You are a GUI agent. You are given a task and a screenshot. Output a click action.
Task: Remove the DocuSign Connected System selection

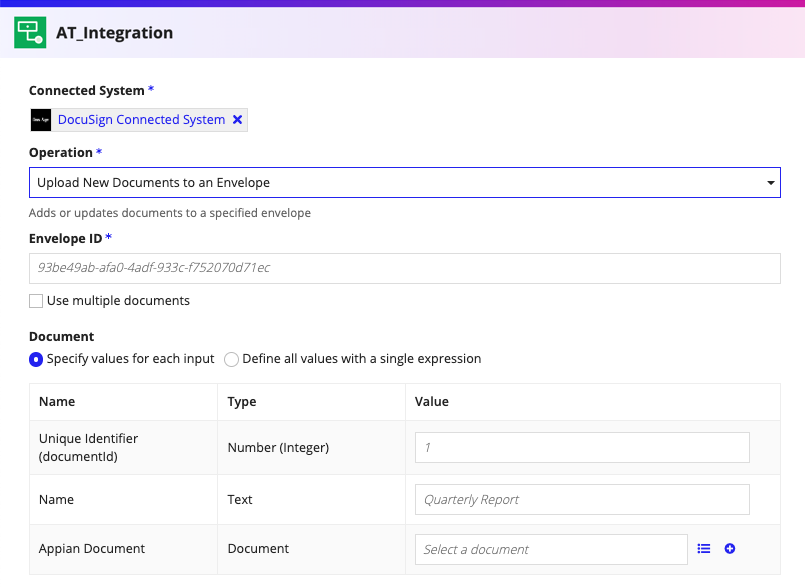[237, 120]
